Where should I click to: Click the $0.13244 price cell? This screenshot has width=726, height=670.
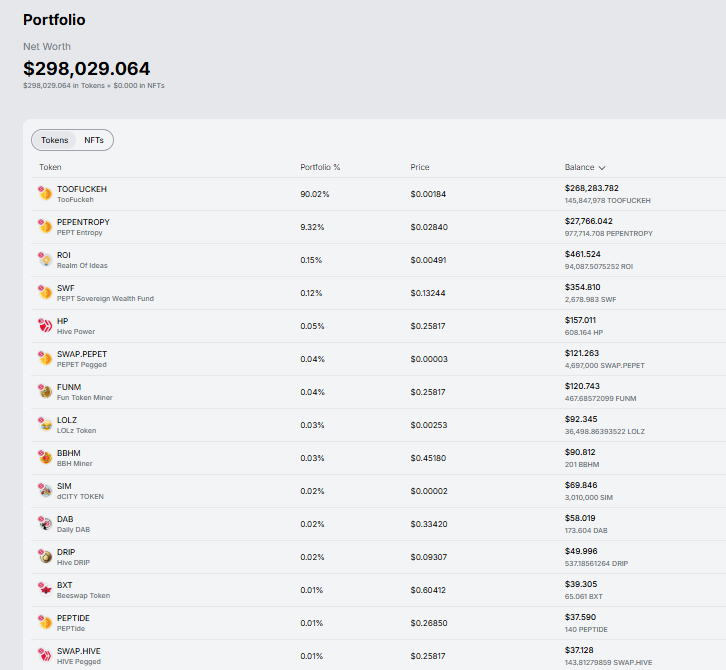428,293
